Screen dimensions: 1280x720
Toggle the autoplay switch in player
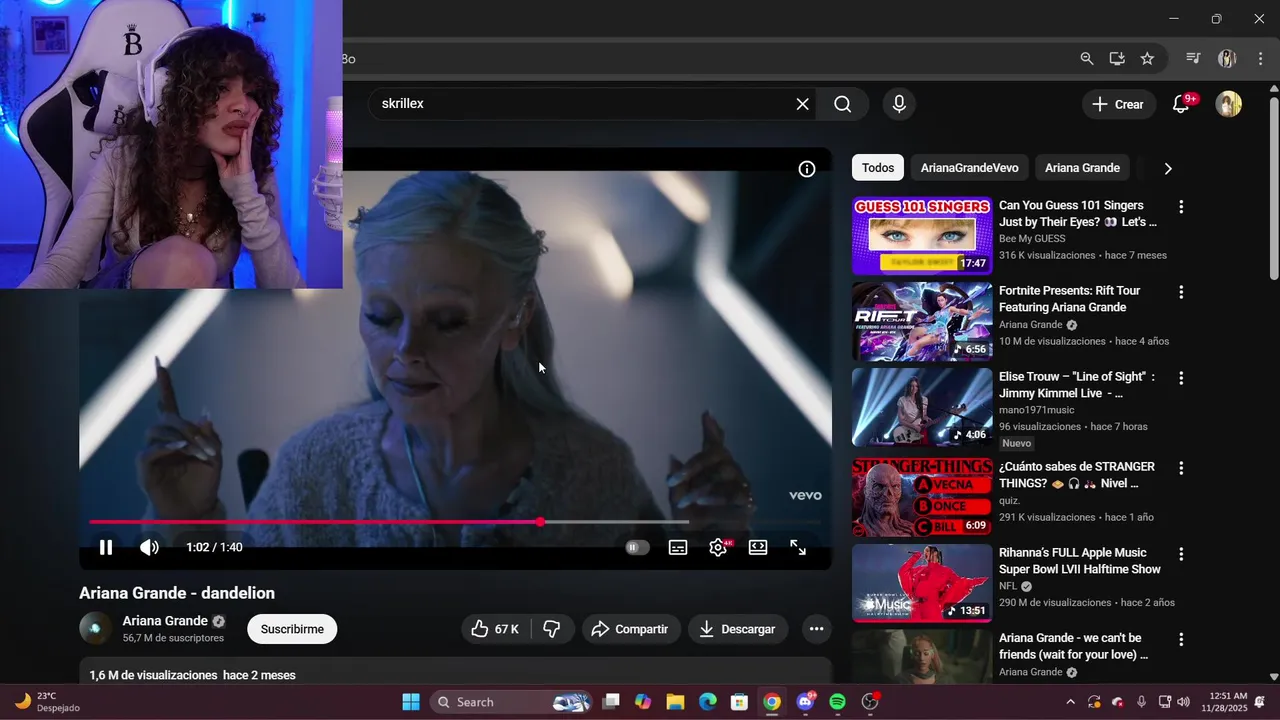click(x=637, y=547)
